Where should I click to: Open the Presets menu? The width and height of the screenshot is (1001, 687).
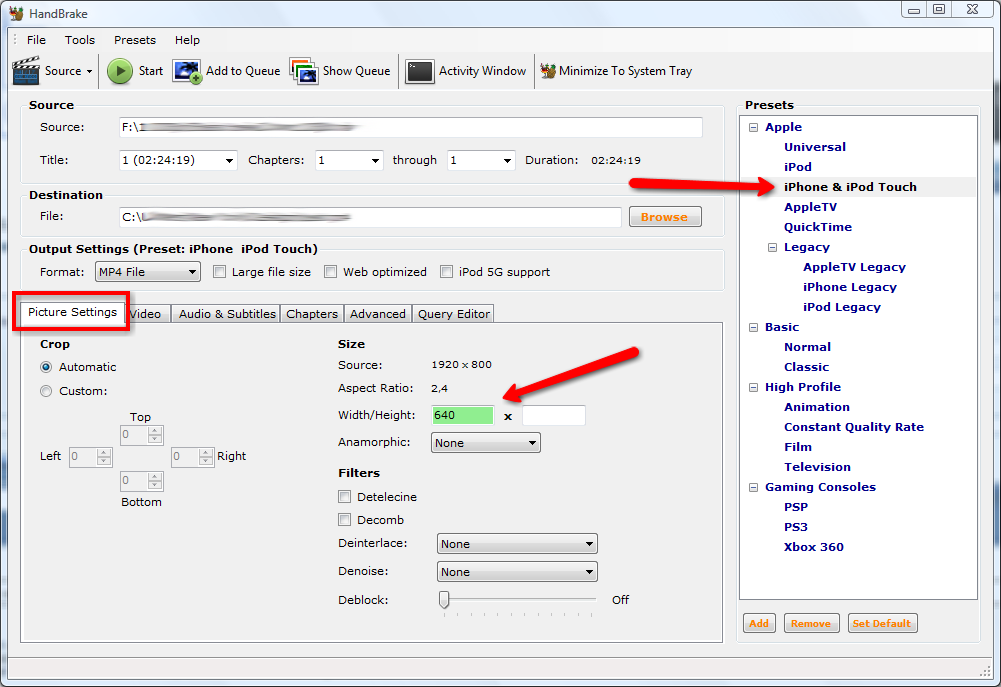135,40
